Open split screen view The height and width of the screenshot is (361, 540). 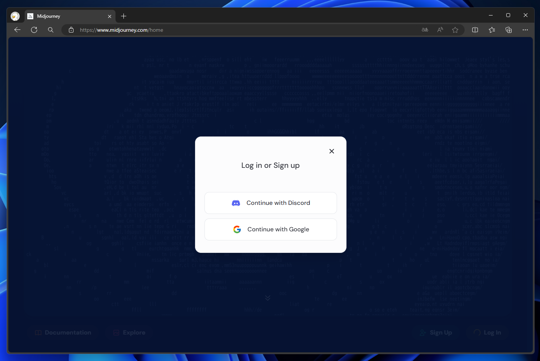[x=475, y=30]
